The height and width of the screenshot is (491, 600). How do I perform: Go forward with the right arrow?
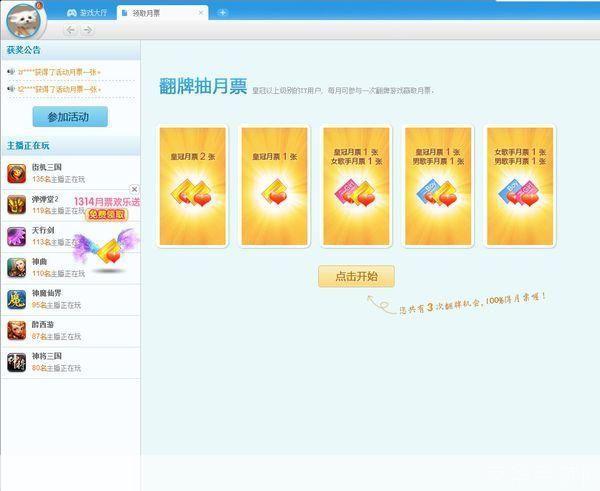click(88, 30)
